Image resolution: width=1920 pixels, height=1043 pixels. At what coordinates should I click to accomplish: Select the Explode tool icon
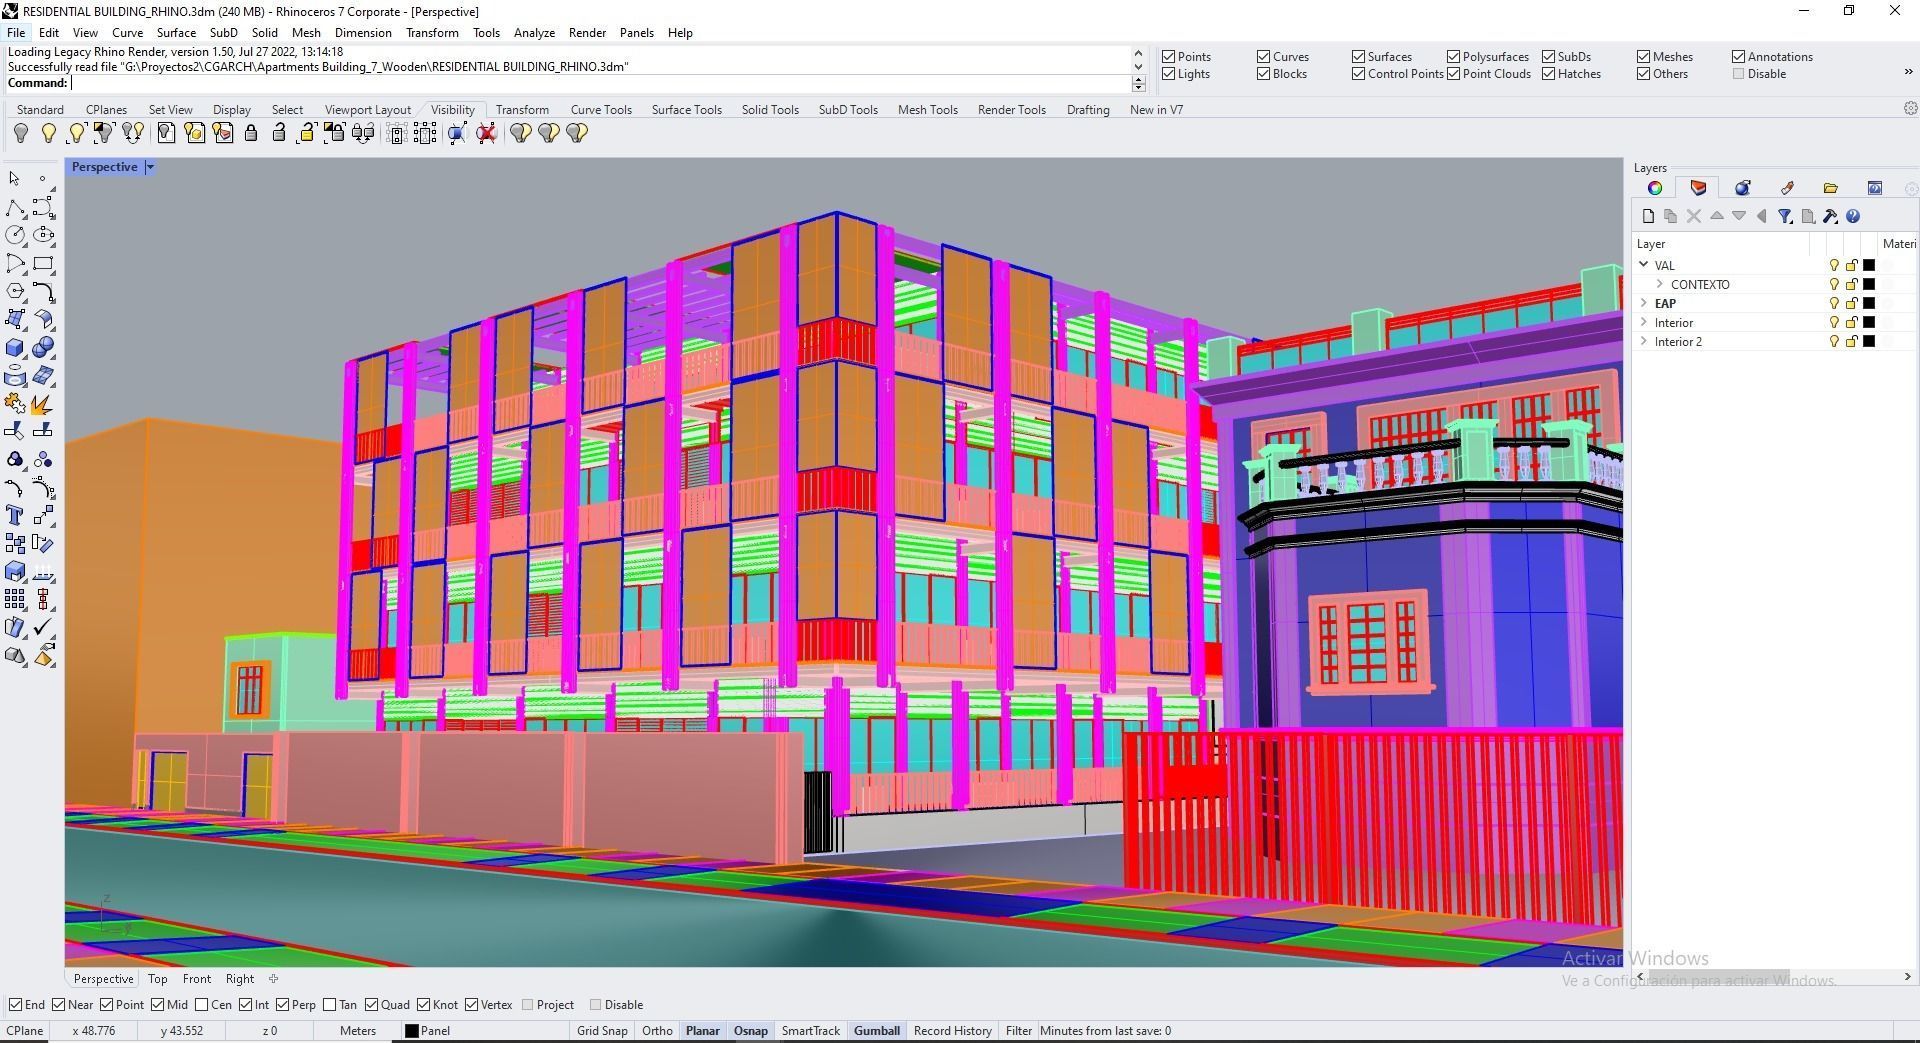(43, 404)
